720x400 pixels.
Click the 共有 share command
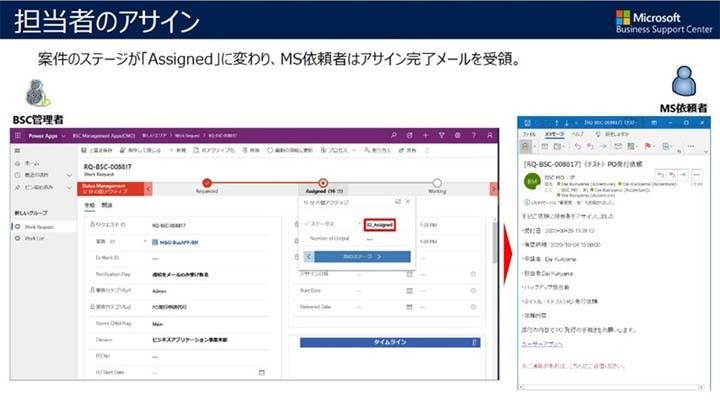point(407,150)
